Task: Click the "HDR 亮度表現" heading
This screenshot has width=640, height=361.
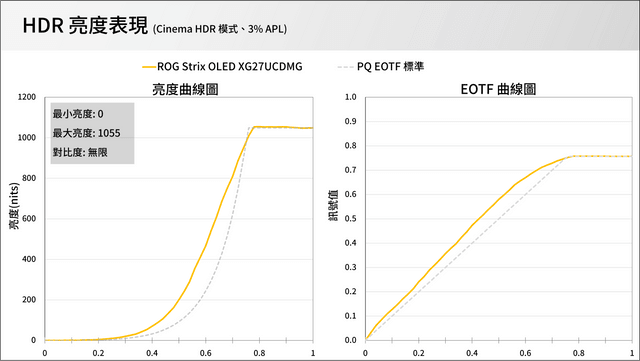Action: (x=85, y=26)
